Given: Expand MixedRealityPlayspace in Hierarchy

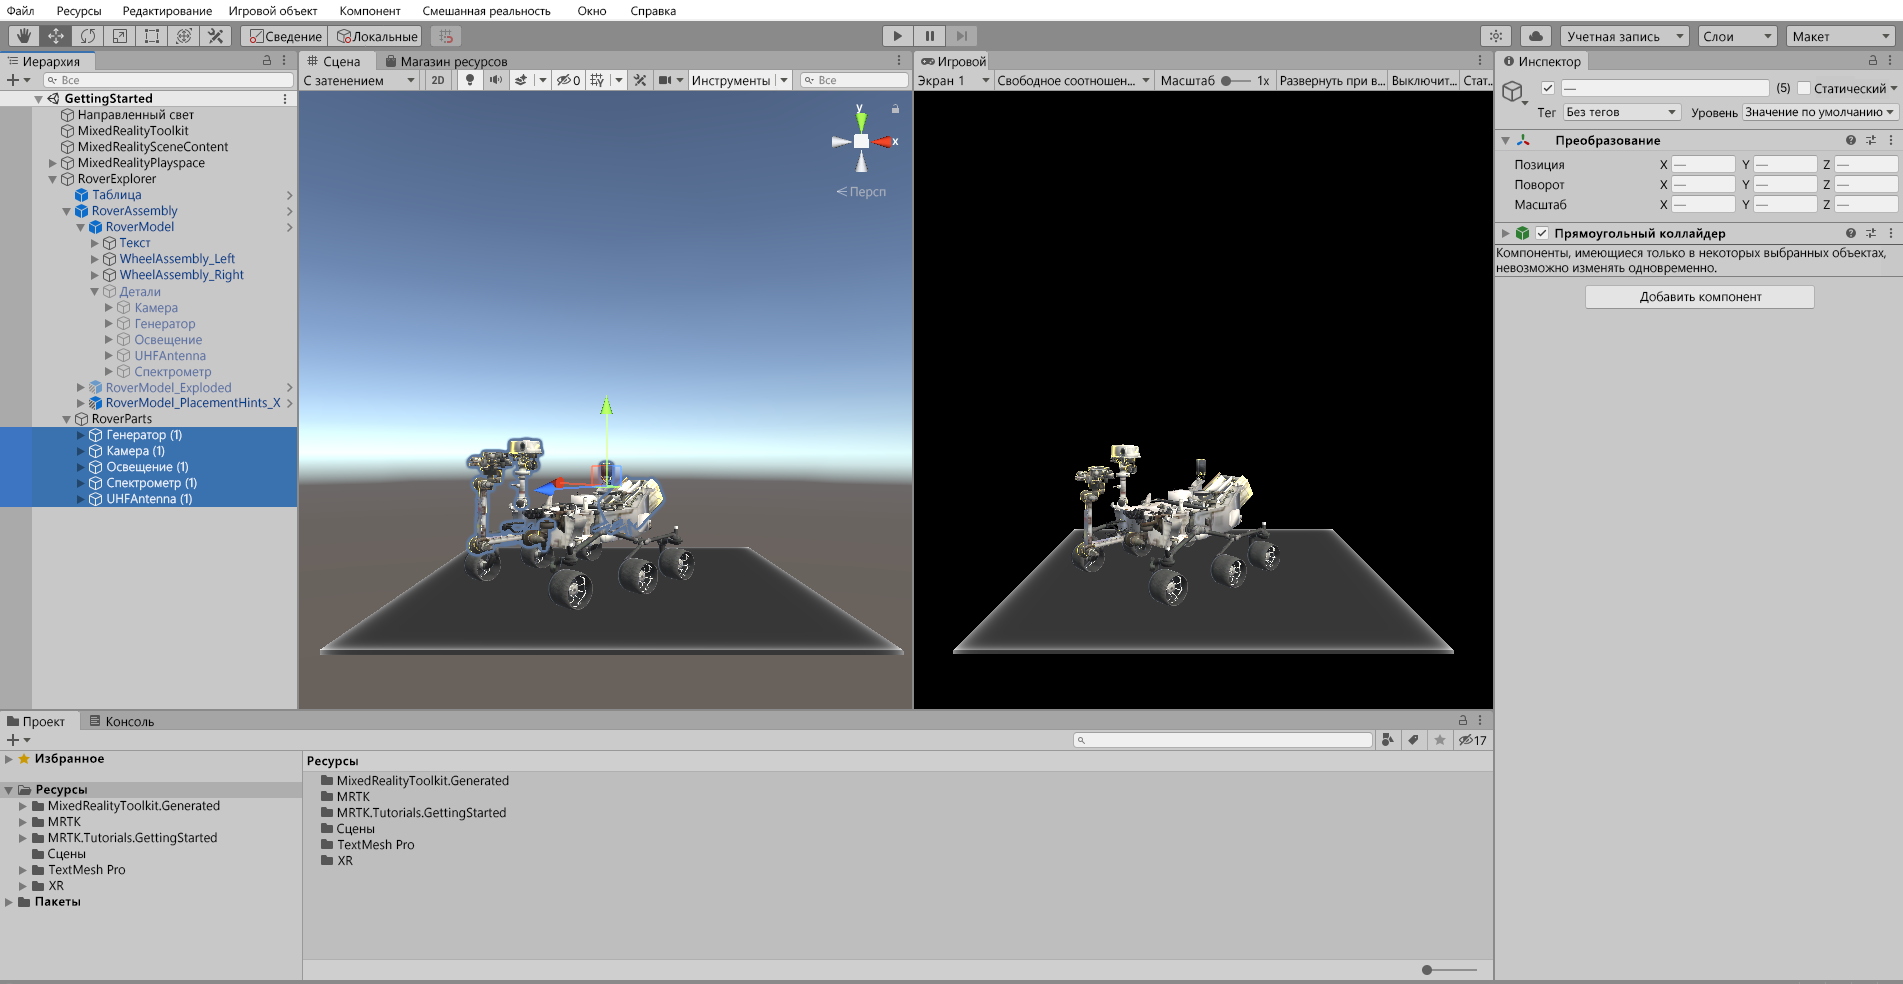Looking at the screenshot, I should (53, 163).
